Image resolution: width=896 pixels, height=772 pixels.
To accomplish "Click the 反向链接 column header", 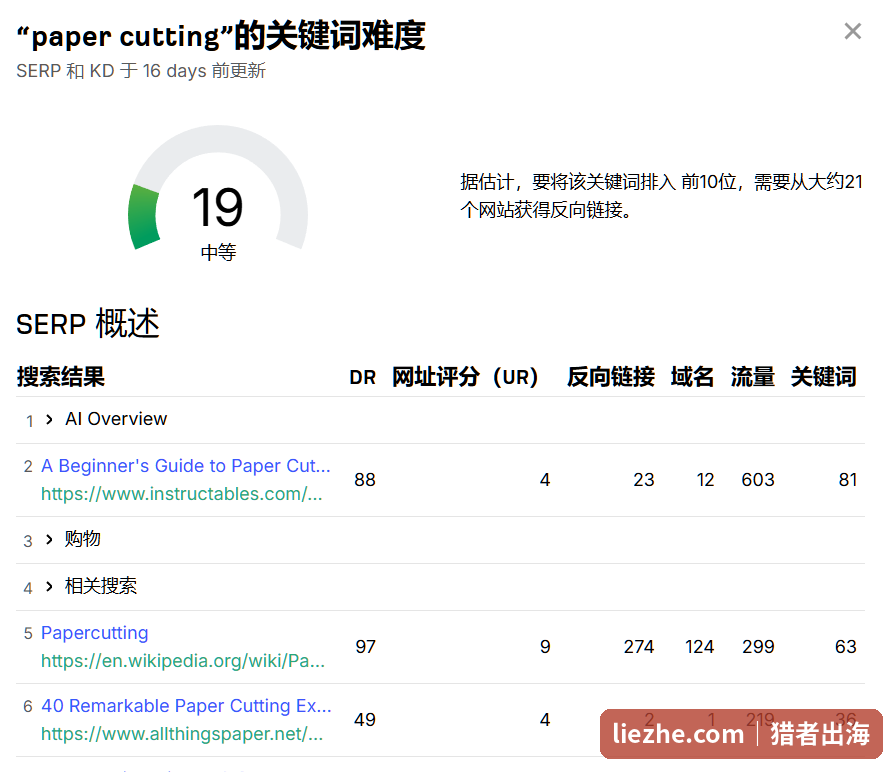I will (611, 377).
